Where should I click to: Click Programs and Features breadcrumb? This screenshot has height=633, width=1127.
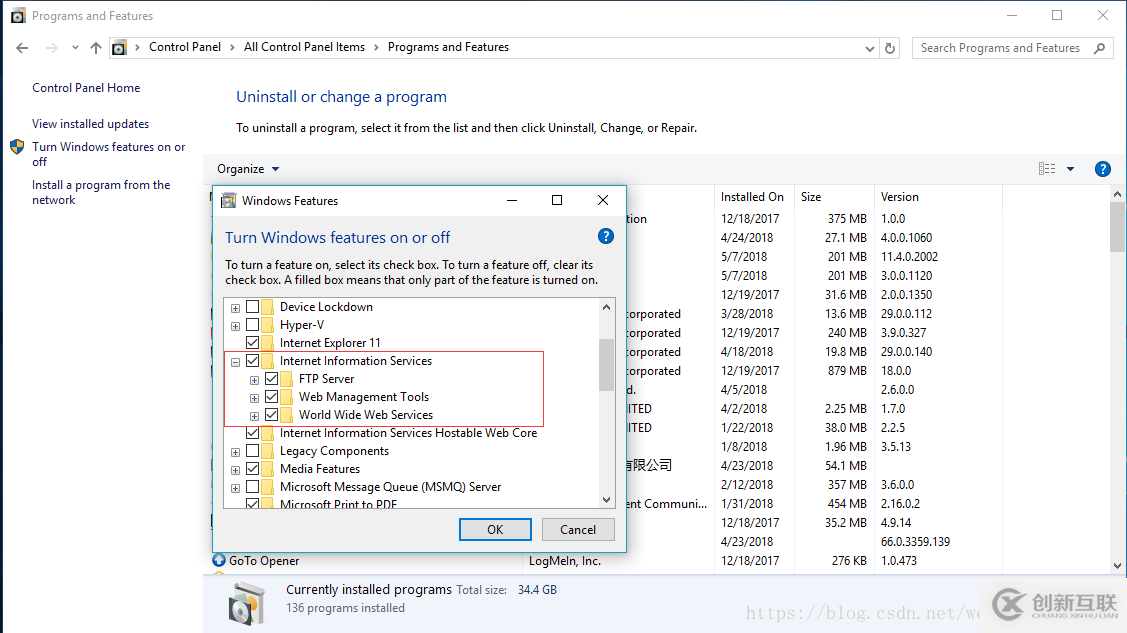click(448, 47)
